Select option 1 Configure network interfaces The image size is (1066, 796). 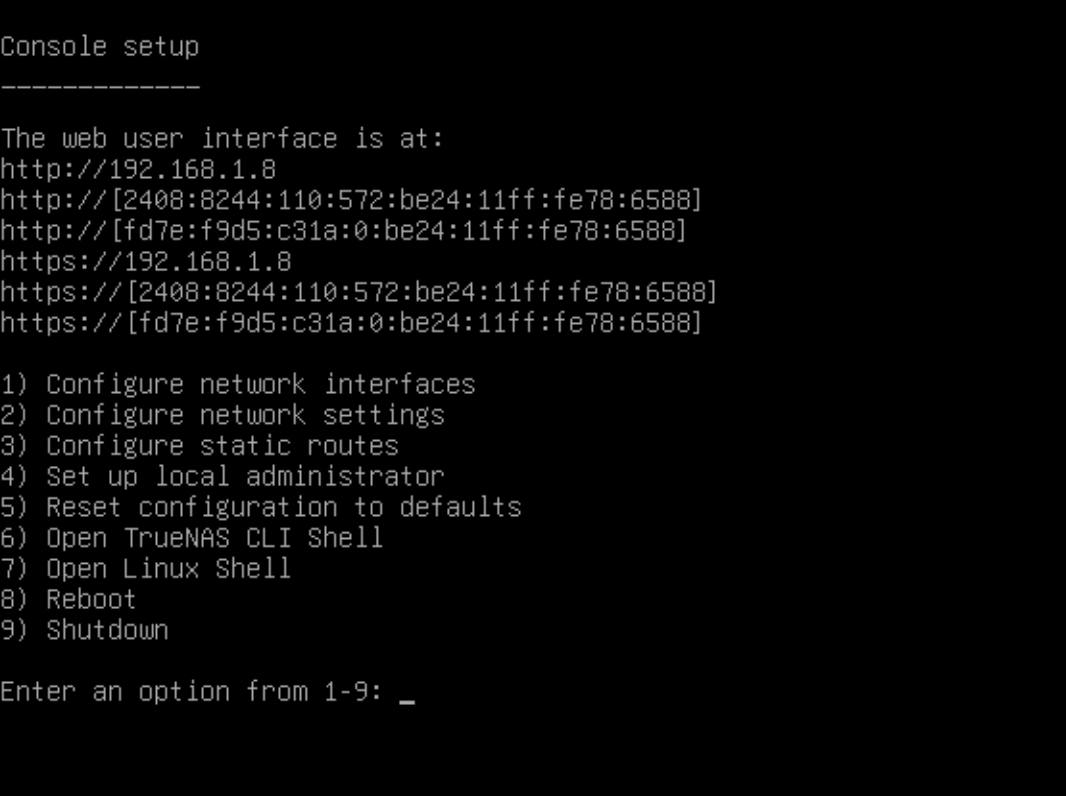pos(238,385)
